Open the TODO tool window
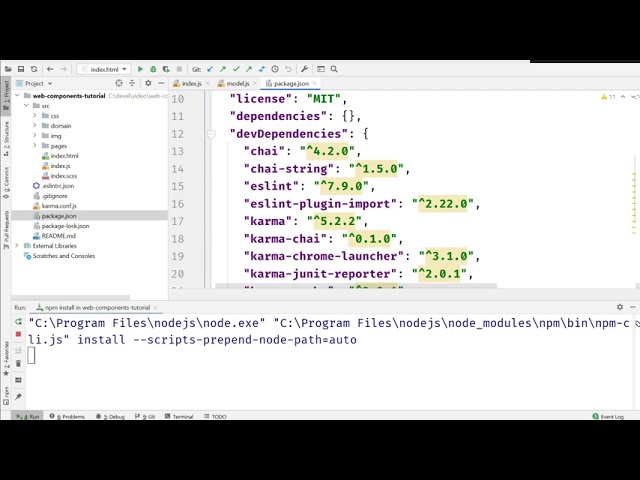640x480 pixels. (215, 417)
